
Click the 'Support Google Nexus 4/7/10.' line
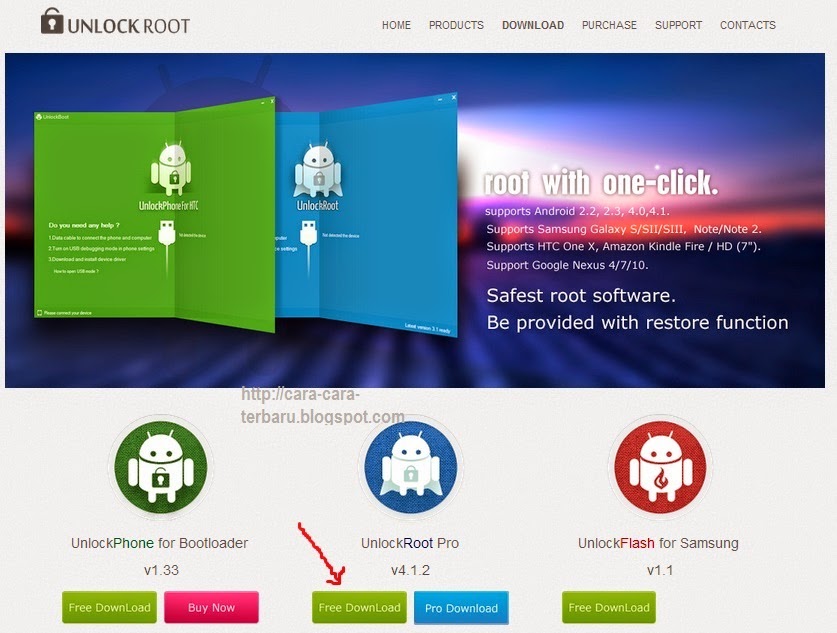[567, 265]
